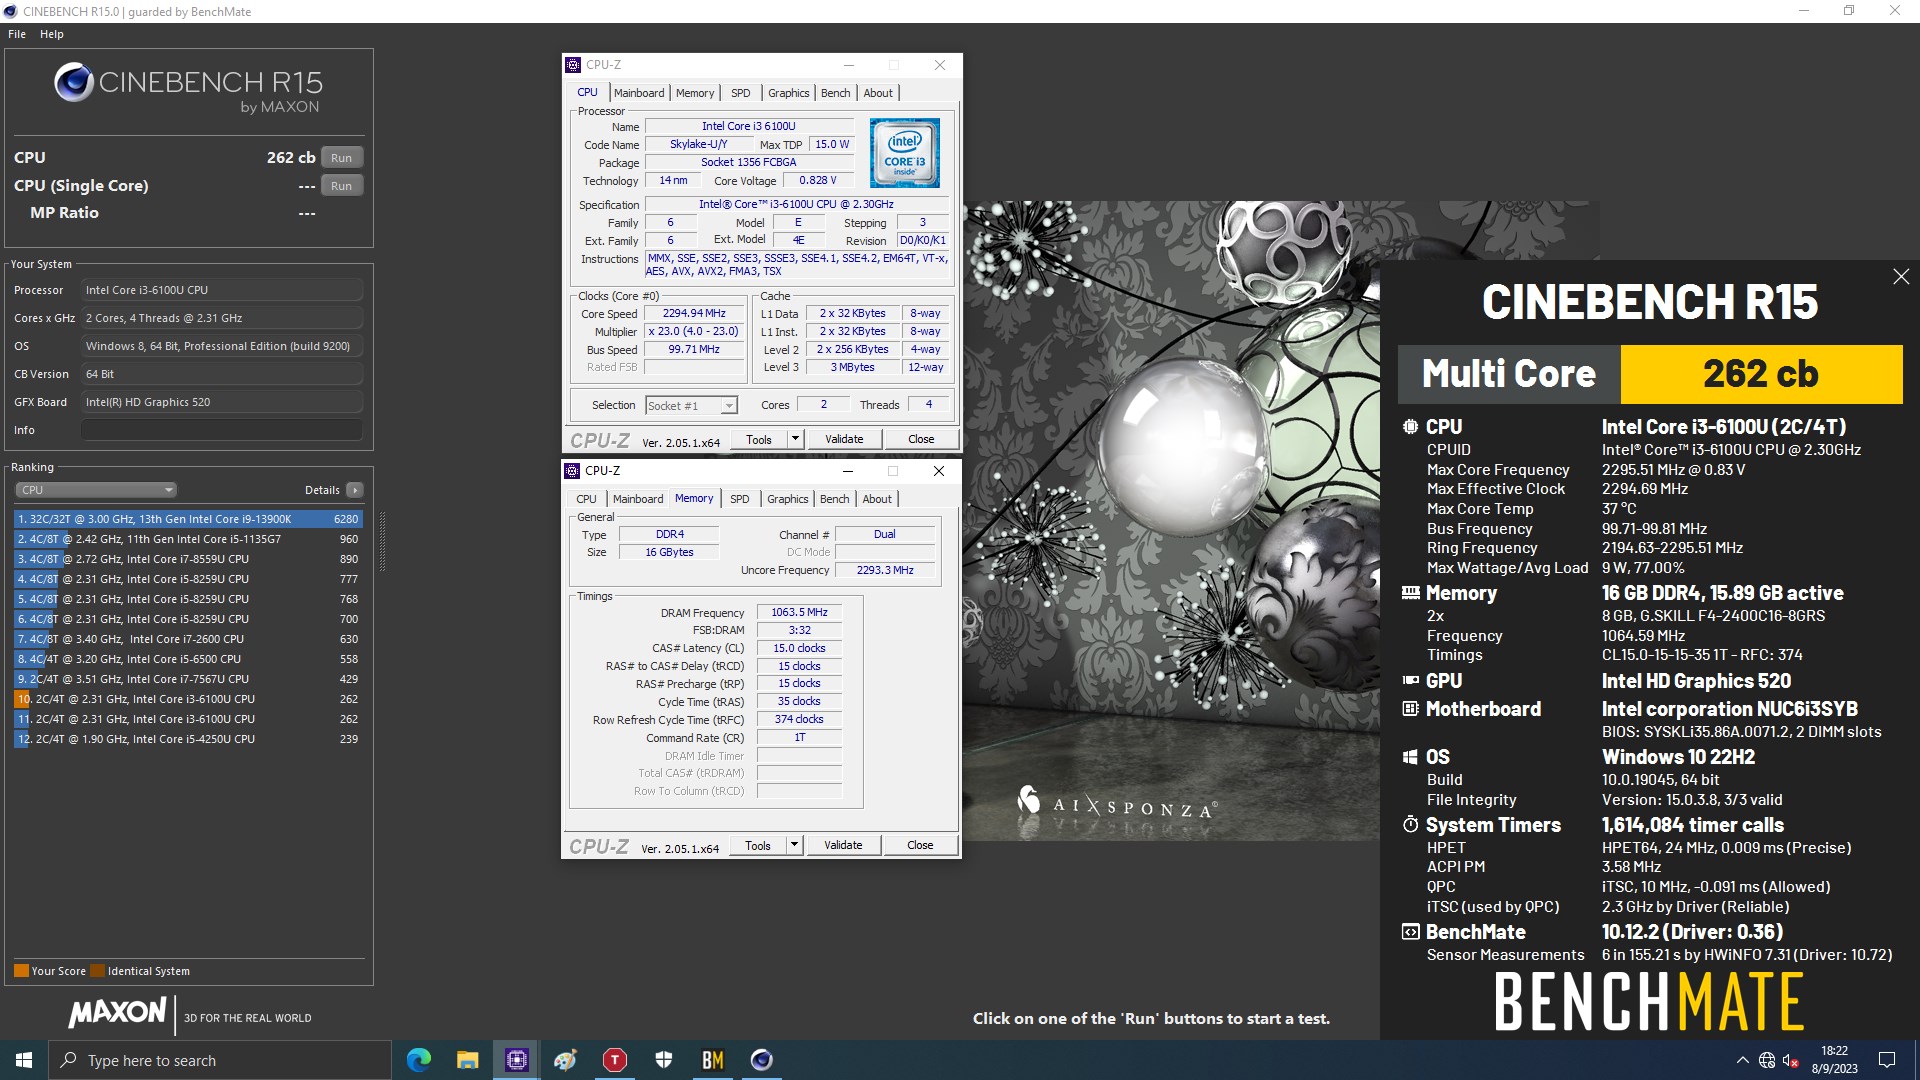Viewport: 1920px width, 1080px height.
Task: Click the BenchMate OS Windows icon
Action: [1410, 757]
